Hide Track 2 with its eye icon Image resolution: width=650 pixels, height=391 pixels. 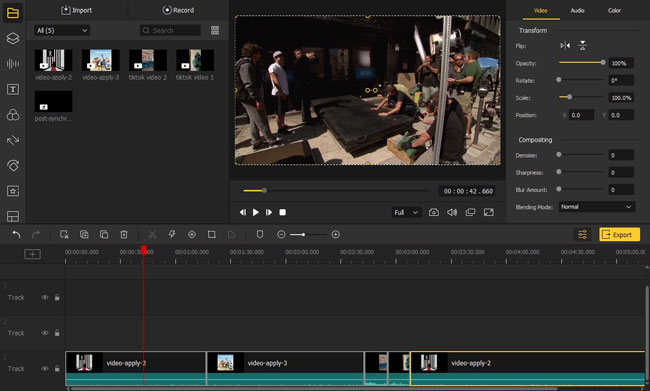[45, 333]
